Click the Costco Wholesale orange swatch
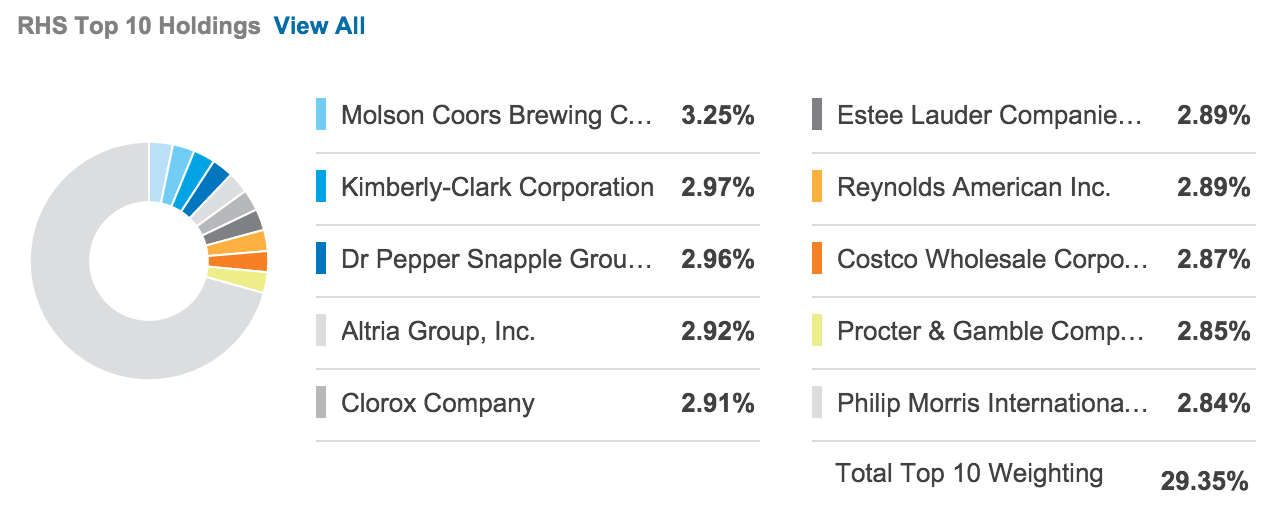This screenshot has width=1282, height=516. pyautogui.click(x=817, y=259)
